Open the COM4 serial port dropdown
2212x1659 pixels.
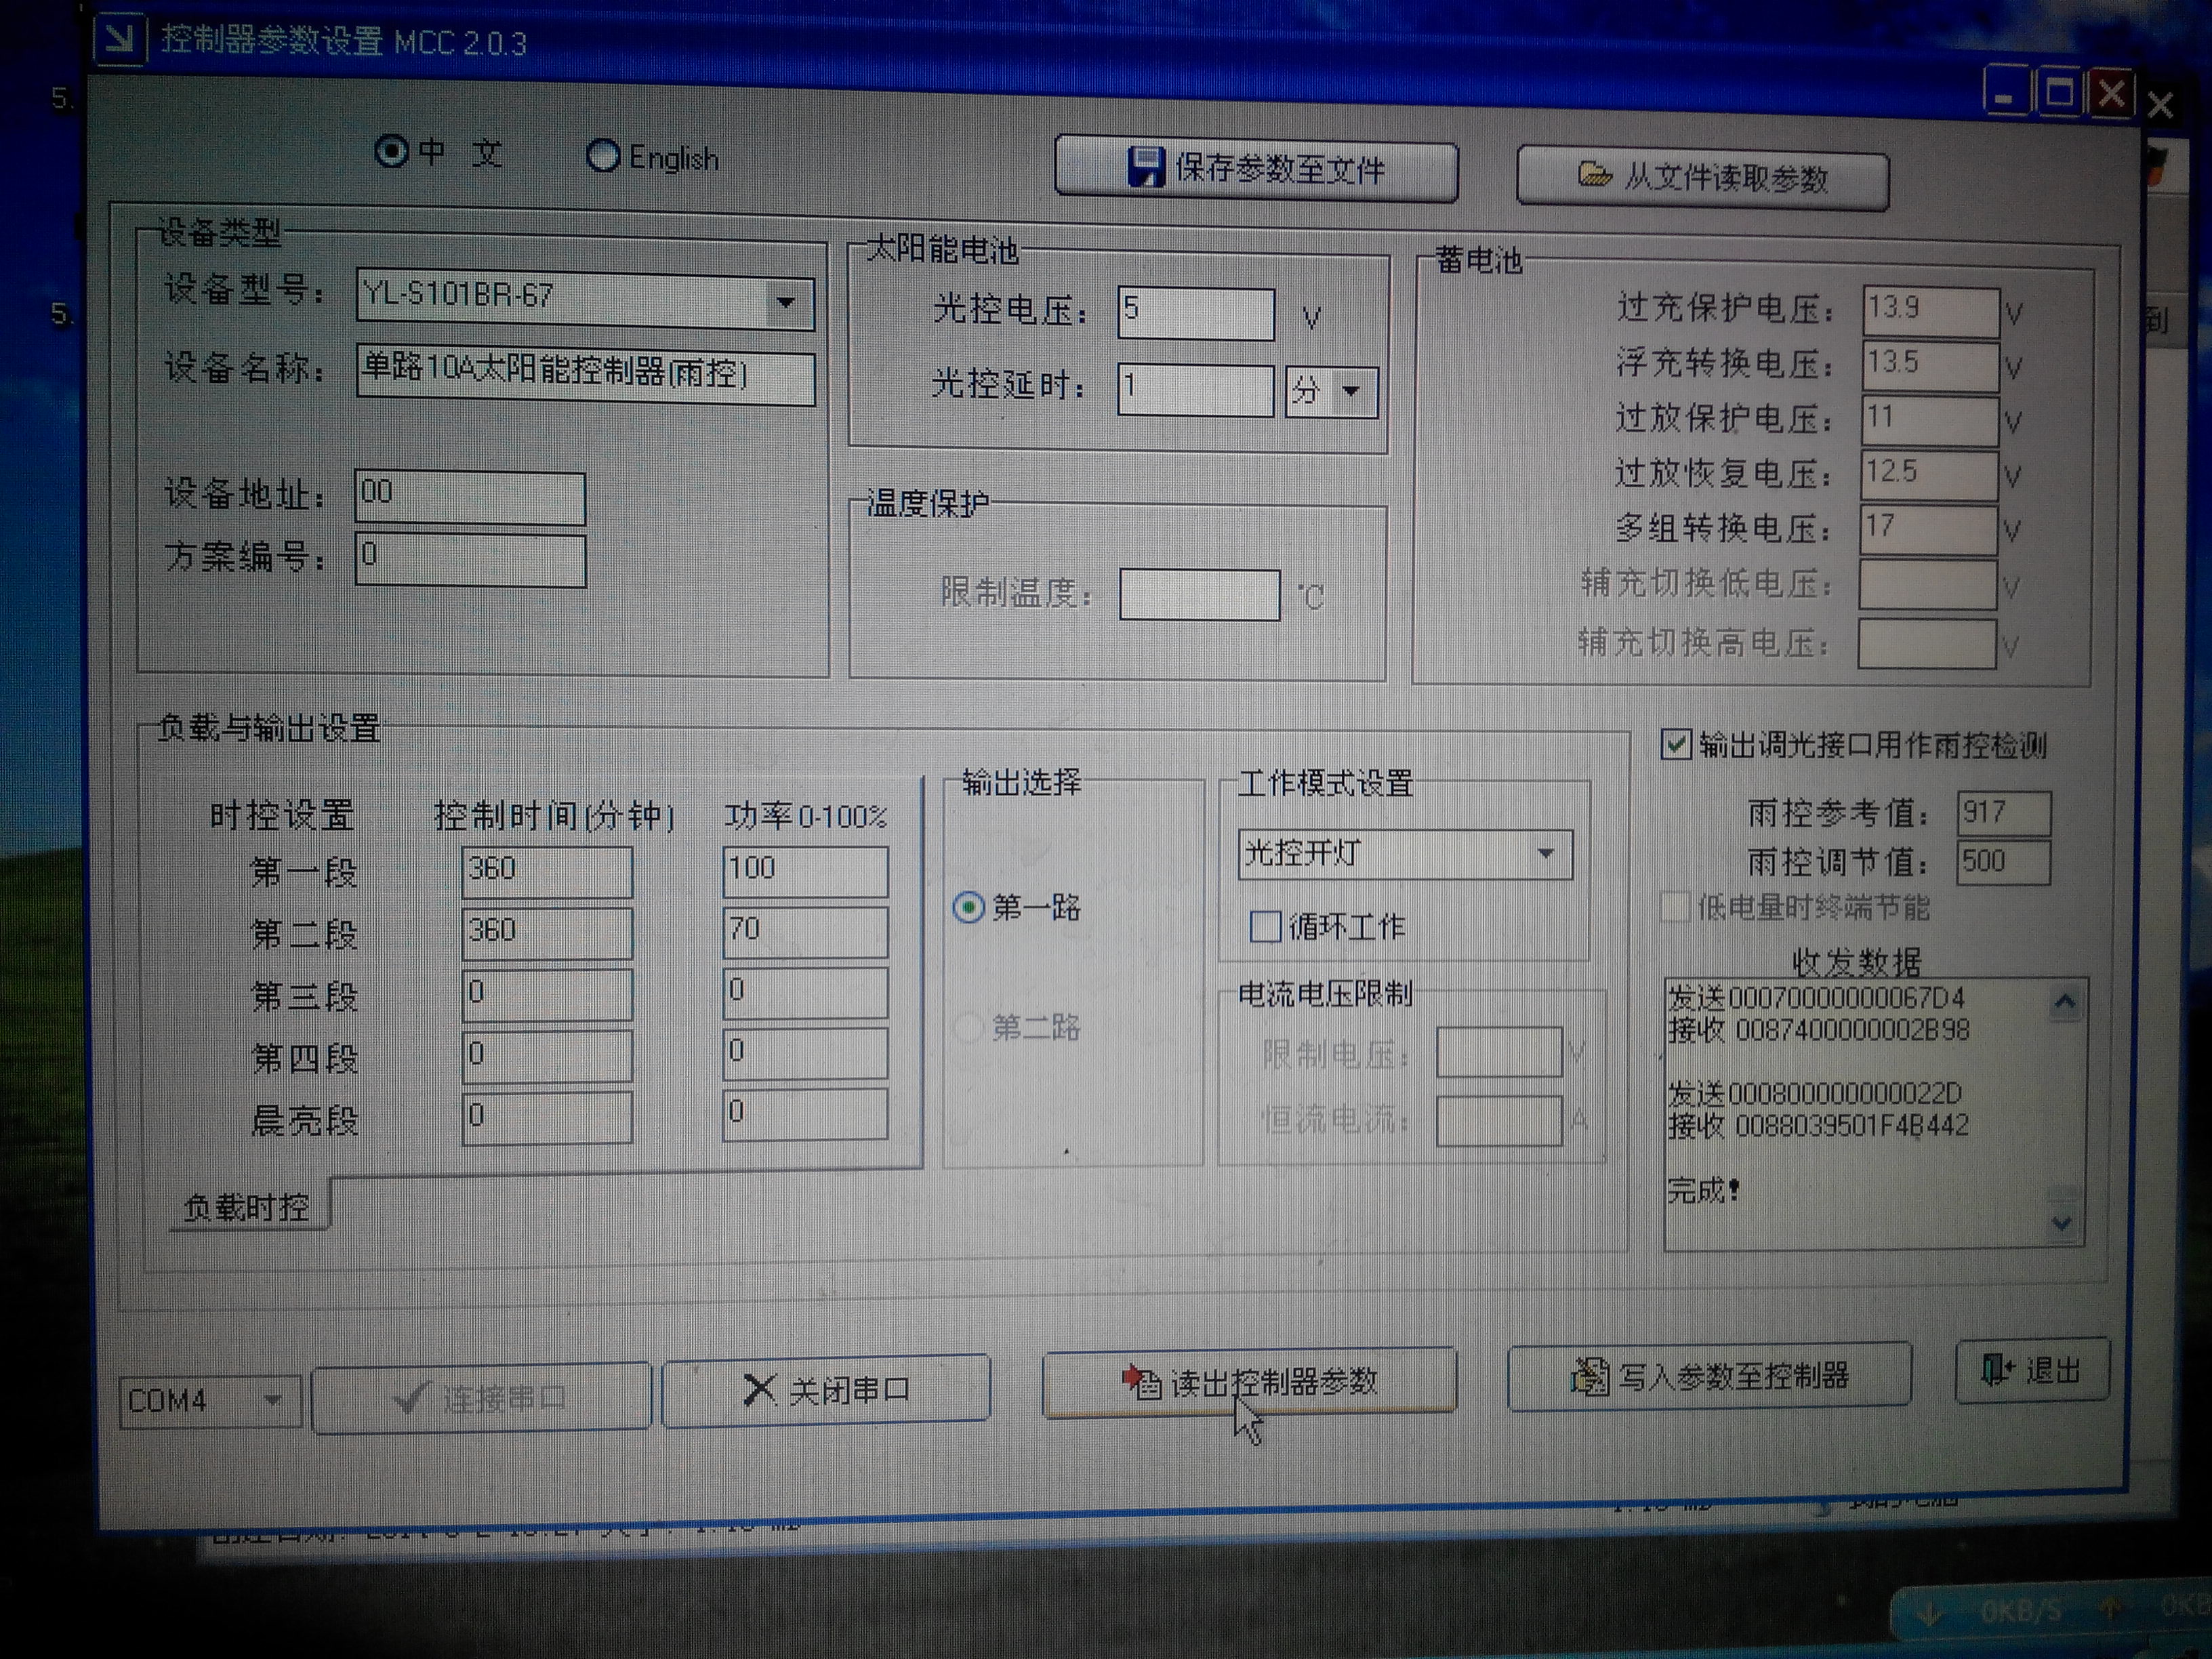coord(272,1400)
